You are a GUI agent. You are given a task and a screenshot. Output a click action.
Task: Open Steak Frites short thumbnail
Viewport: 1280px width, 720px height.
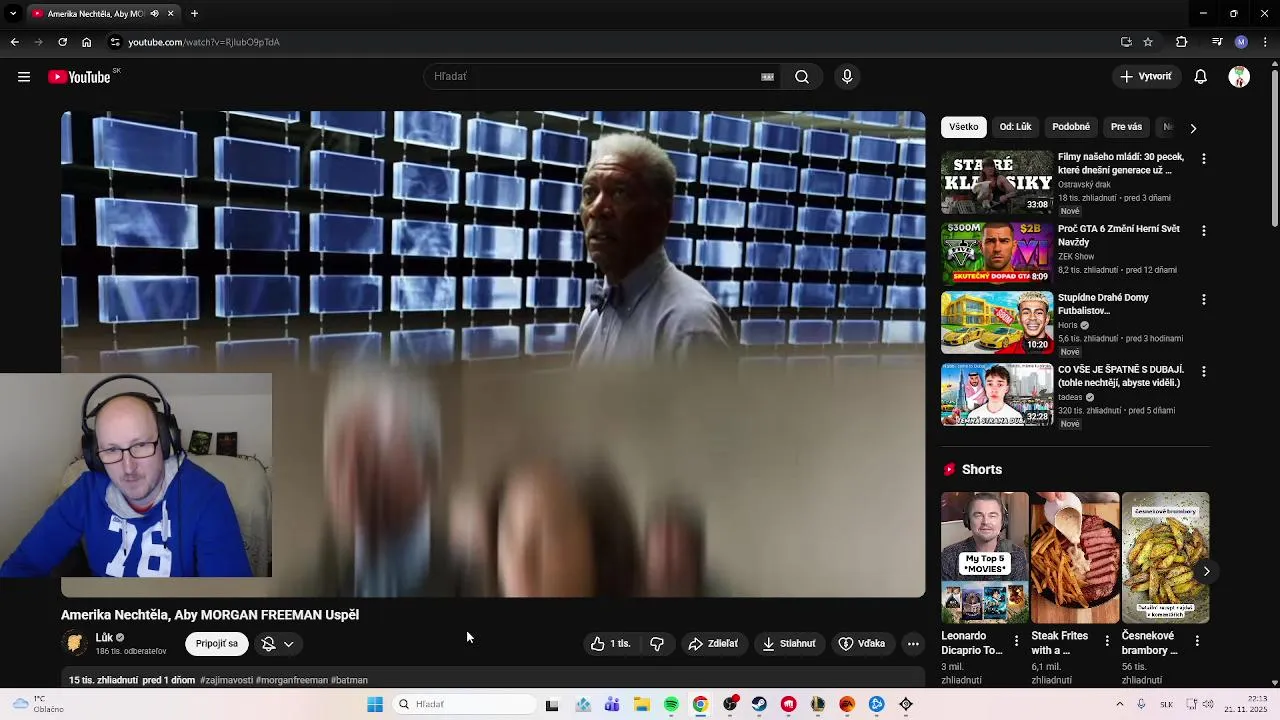pyautogui.click(x=1075, y=557)
